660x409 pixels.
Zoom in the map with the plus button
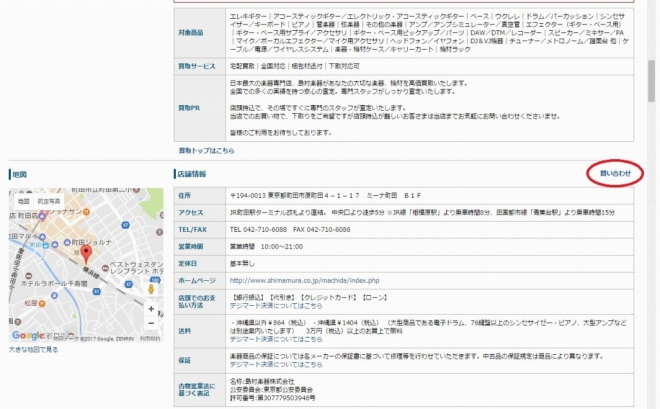151,309
